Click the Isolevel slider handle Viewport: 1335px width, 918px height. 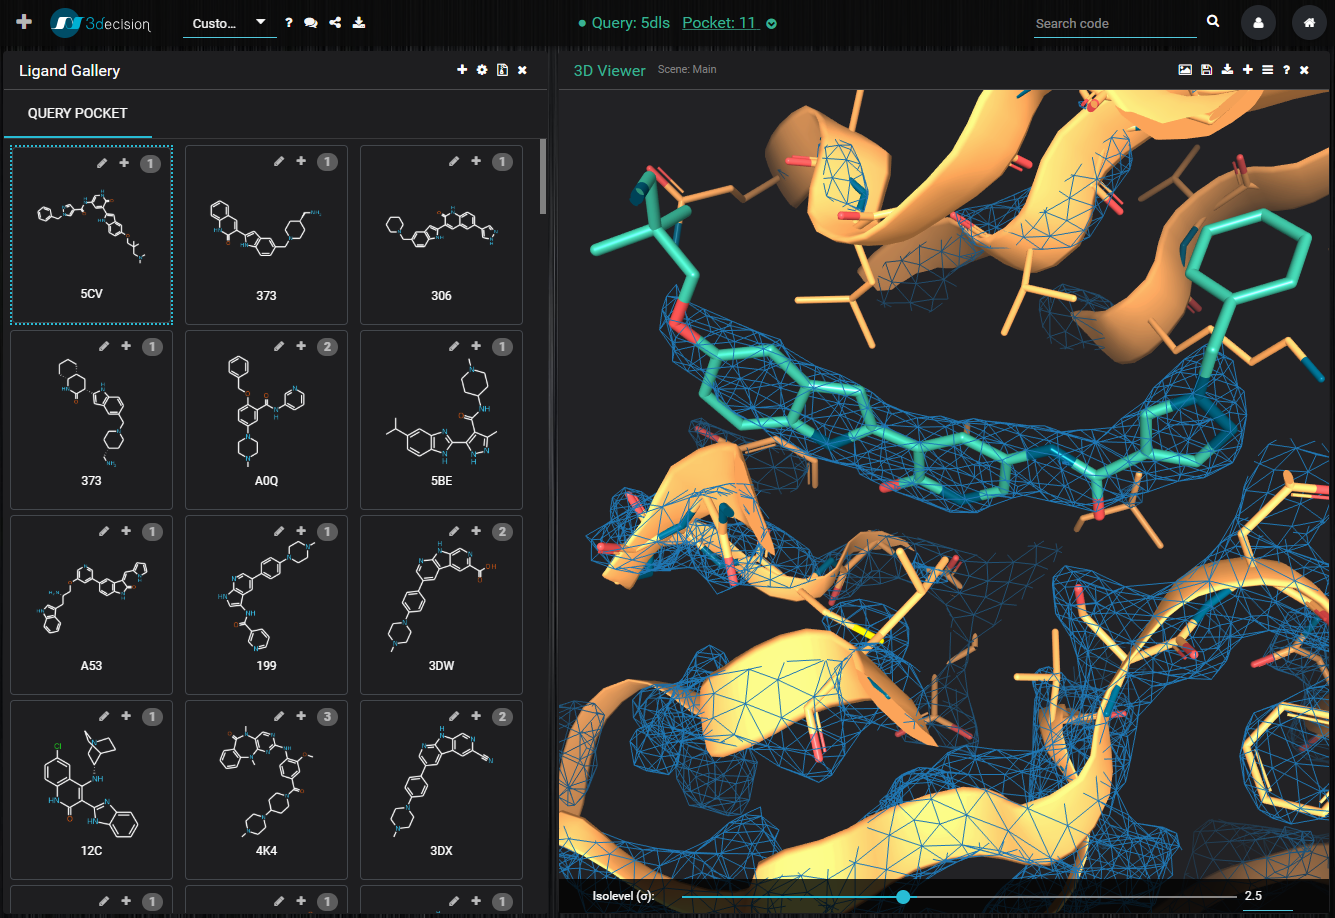coord(903,897)
